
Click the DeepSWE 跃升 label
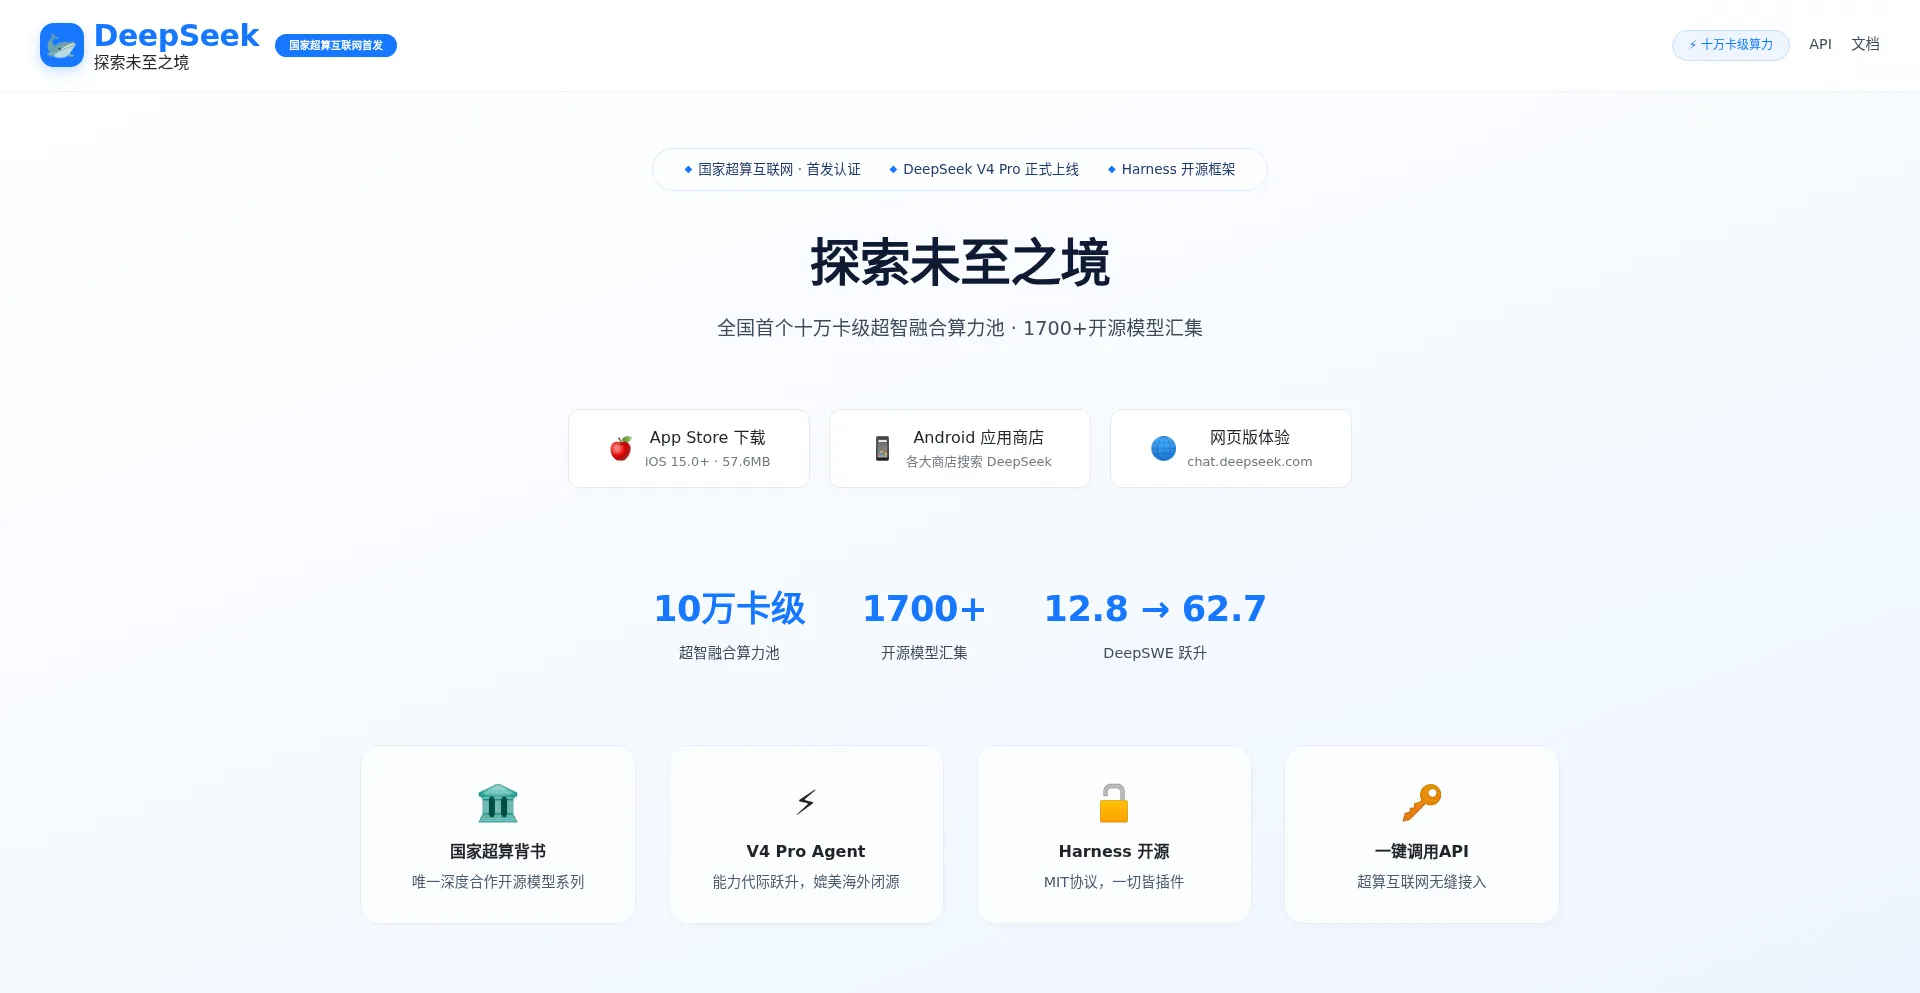[x=1155, y=653]
